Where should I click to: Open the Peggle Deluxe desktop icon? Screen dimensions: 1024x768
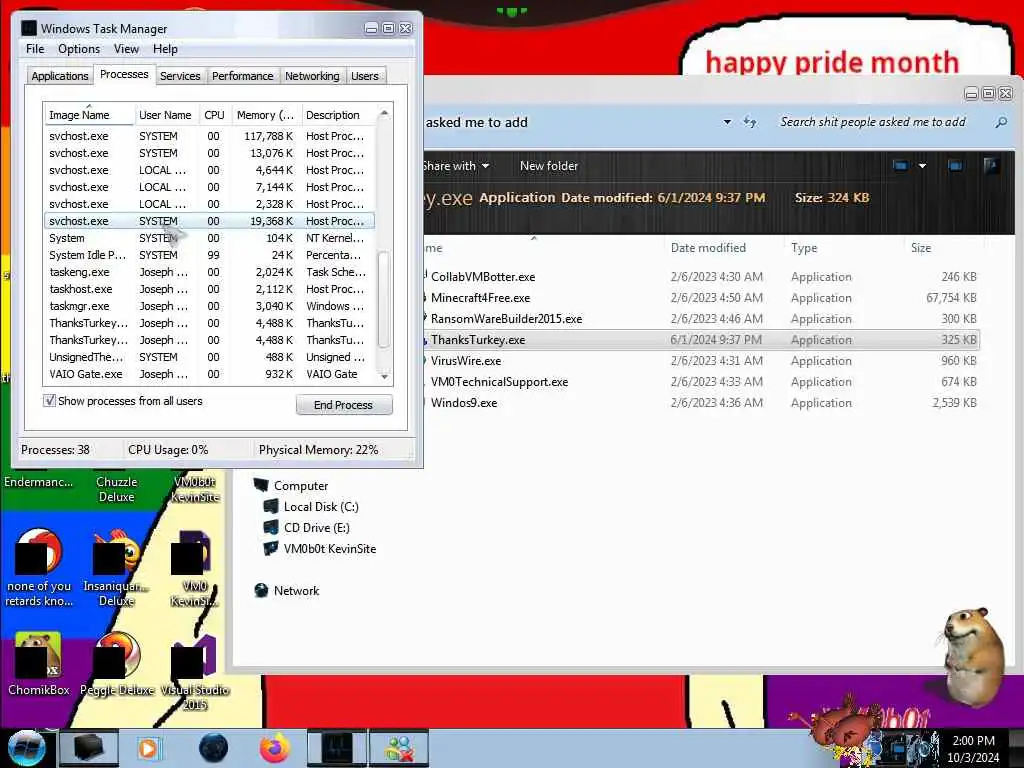(x=117, y=663)
